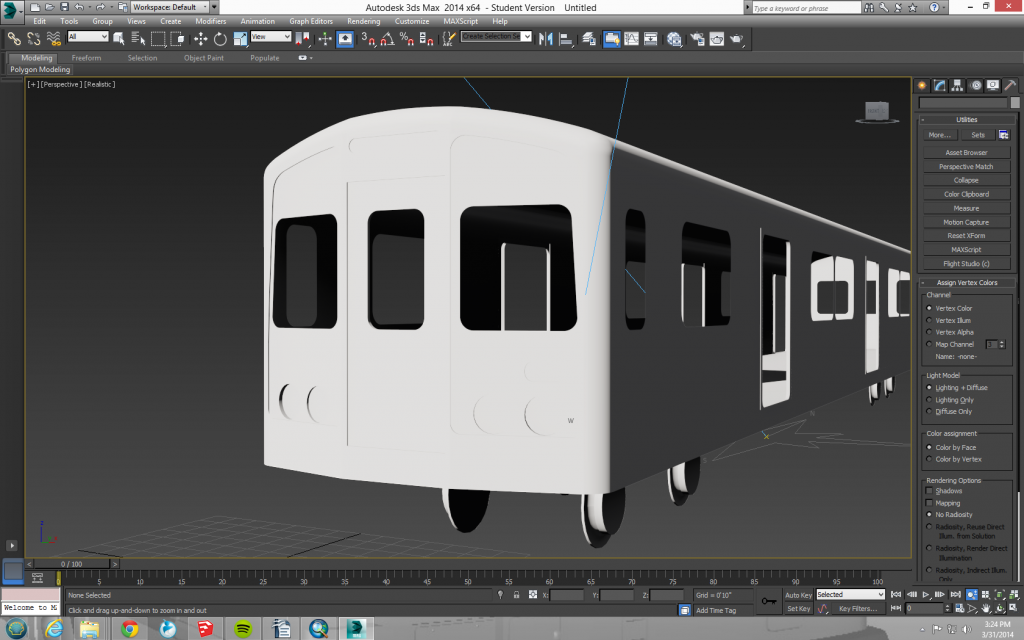
Task: Click the Key Filters button
Action: coord(858,609)
